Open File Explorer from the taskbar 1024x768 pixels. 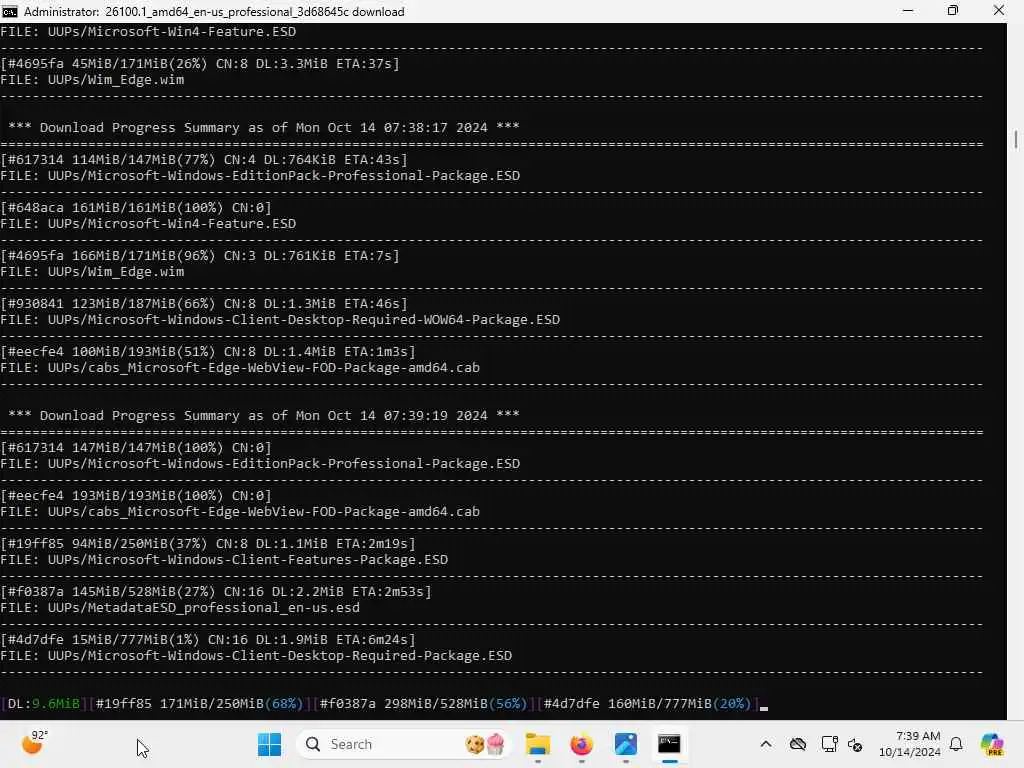tap(537, 744)
